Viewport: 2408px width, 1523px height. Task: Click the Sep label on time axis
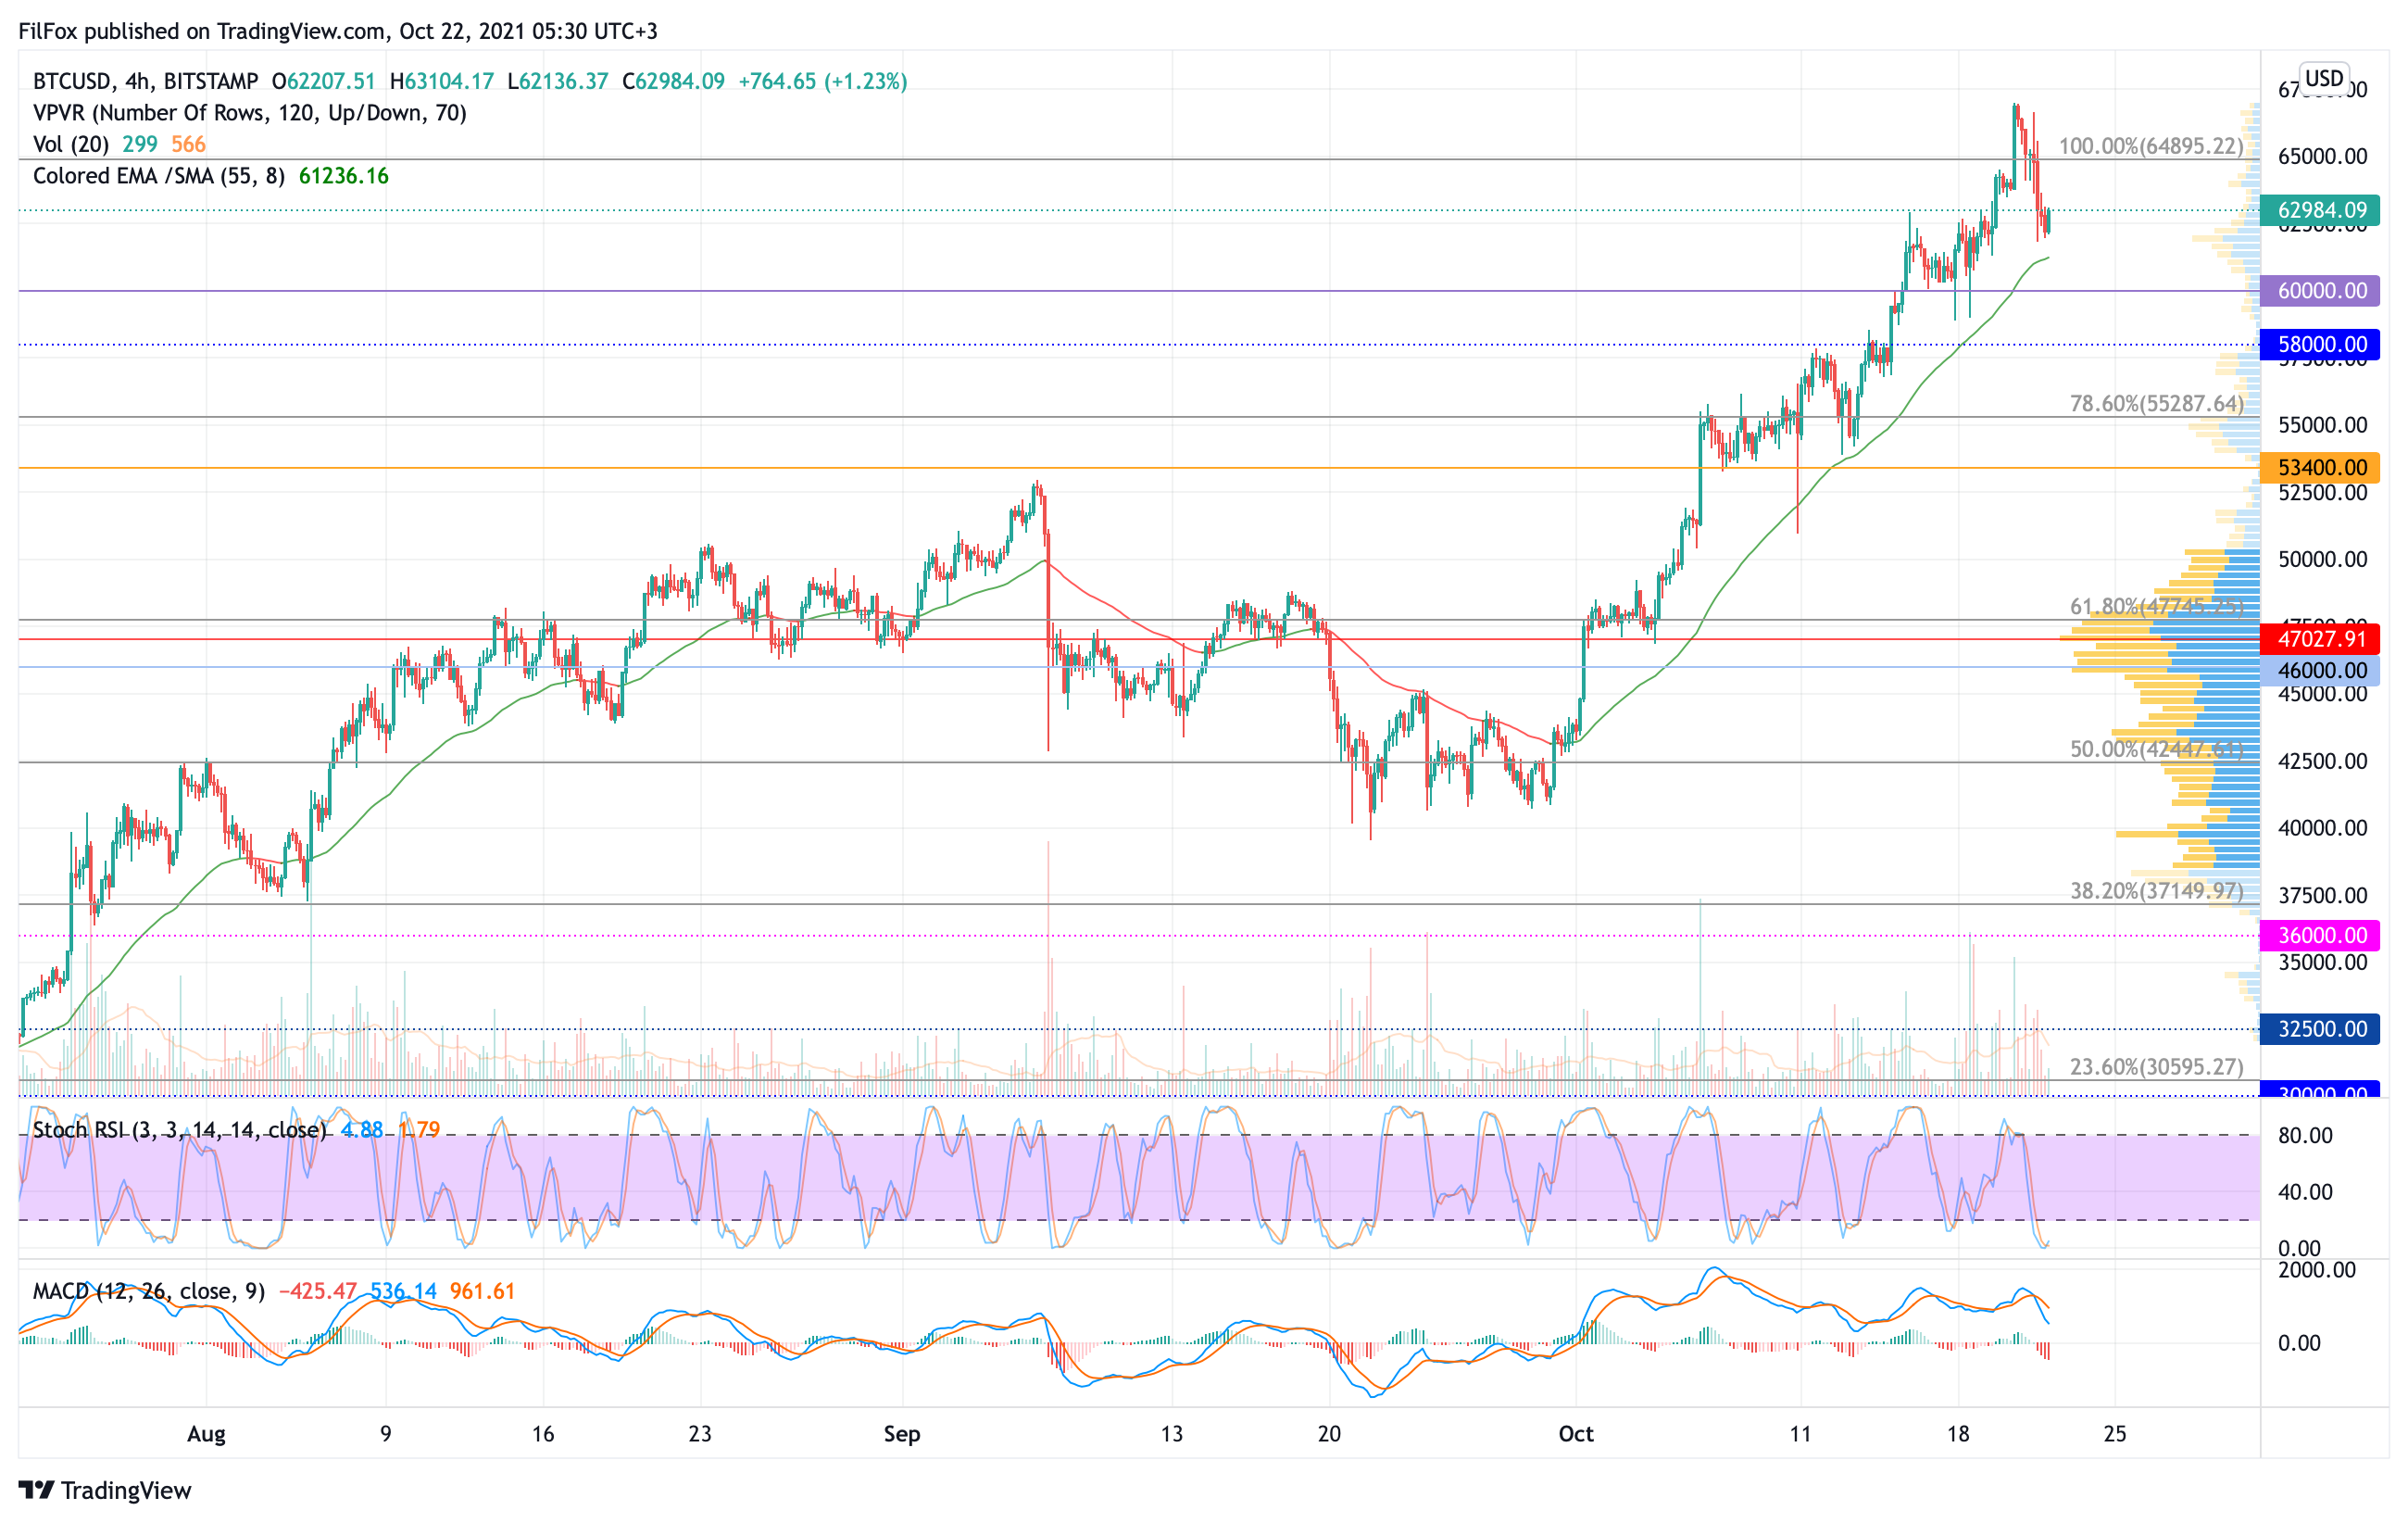point(901,1434)
